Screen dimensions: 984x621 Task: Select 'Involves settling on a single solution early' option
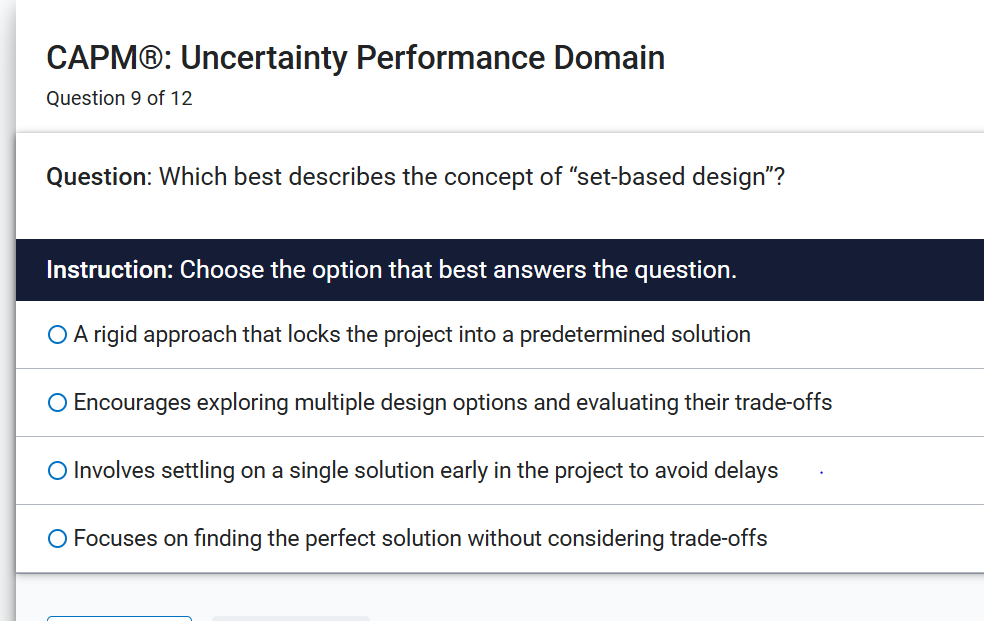[x=425, y=470]
